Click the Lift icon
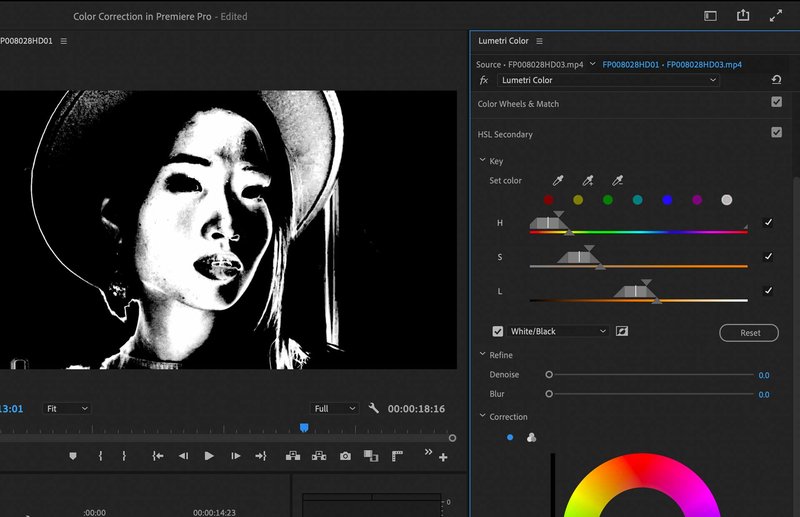The width and height of the screenshot is (800, 517). tap(293, 456)
